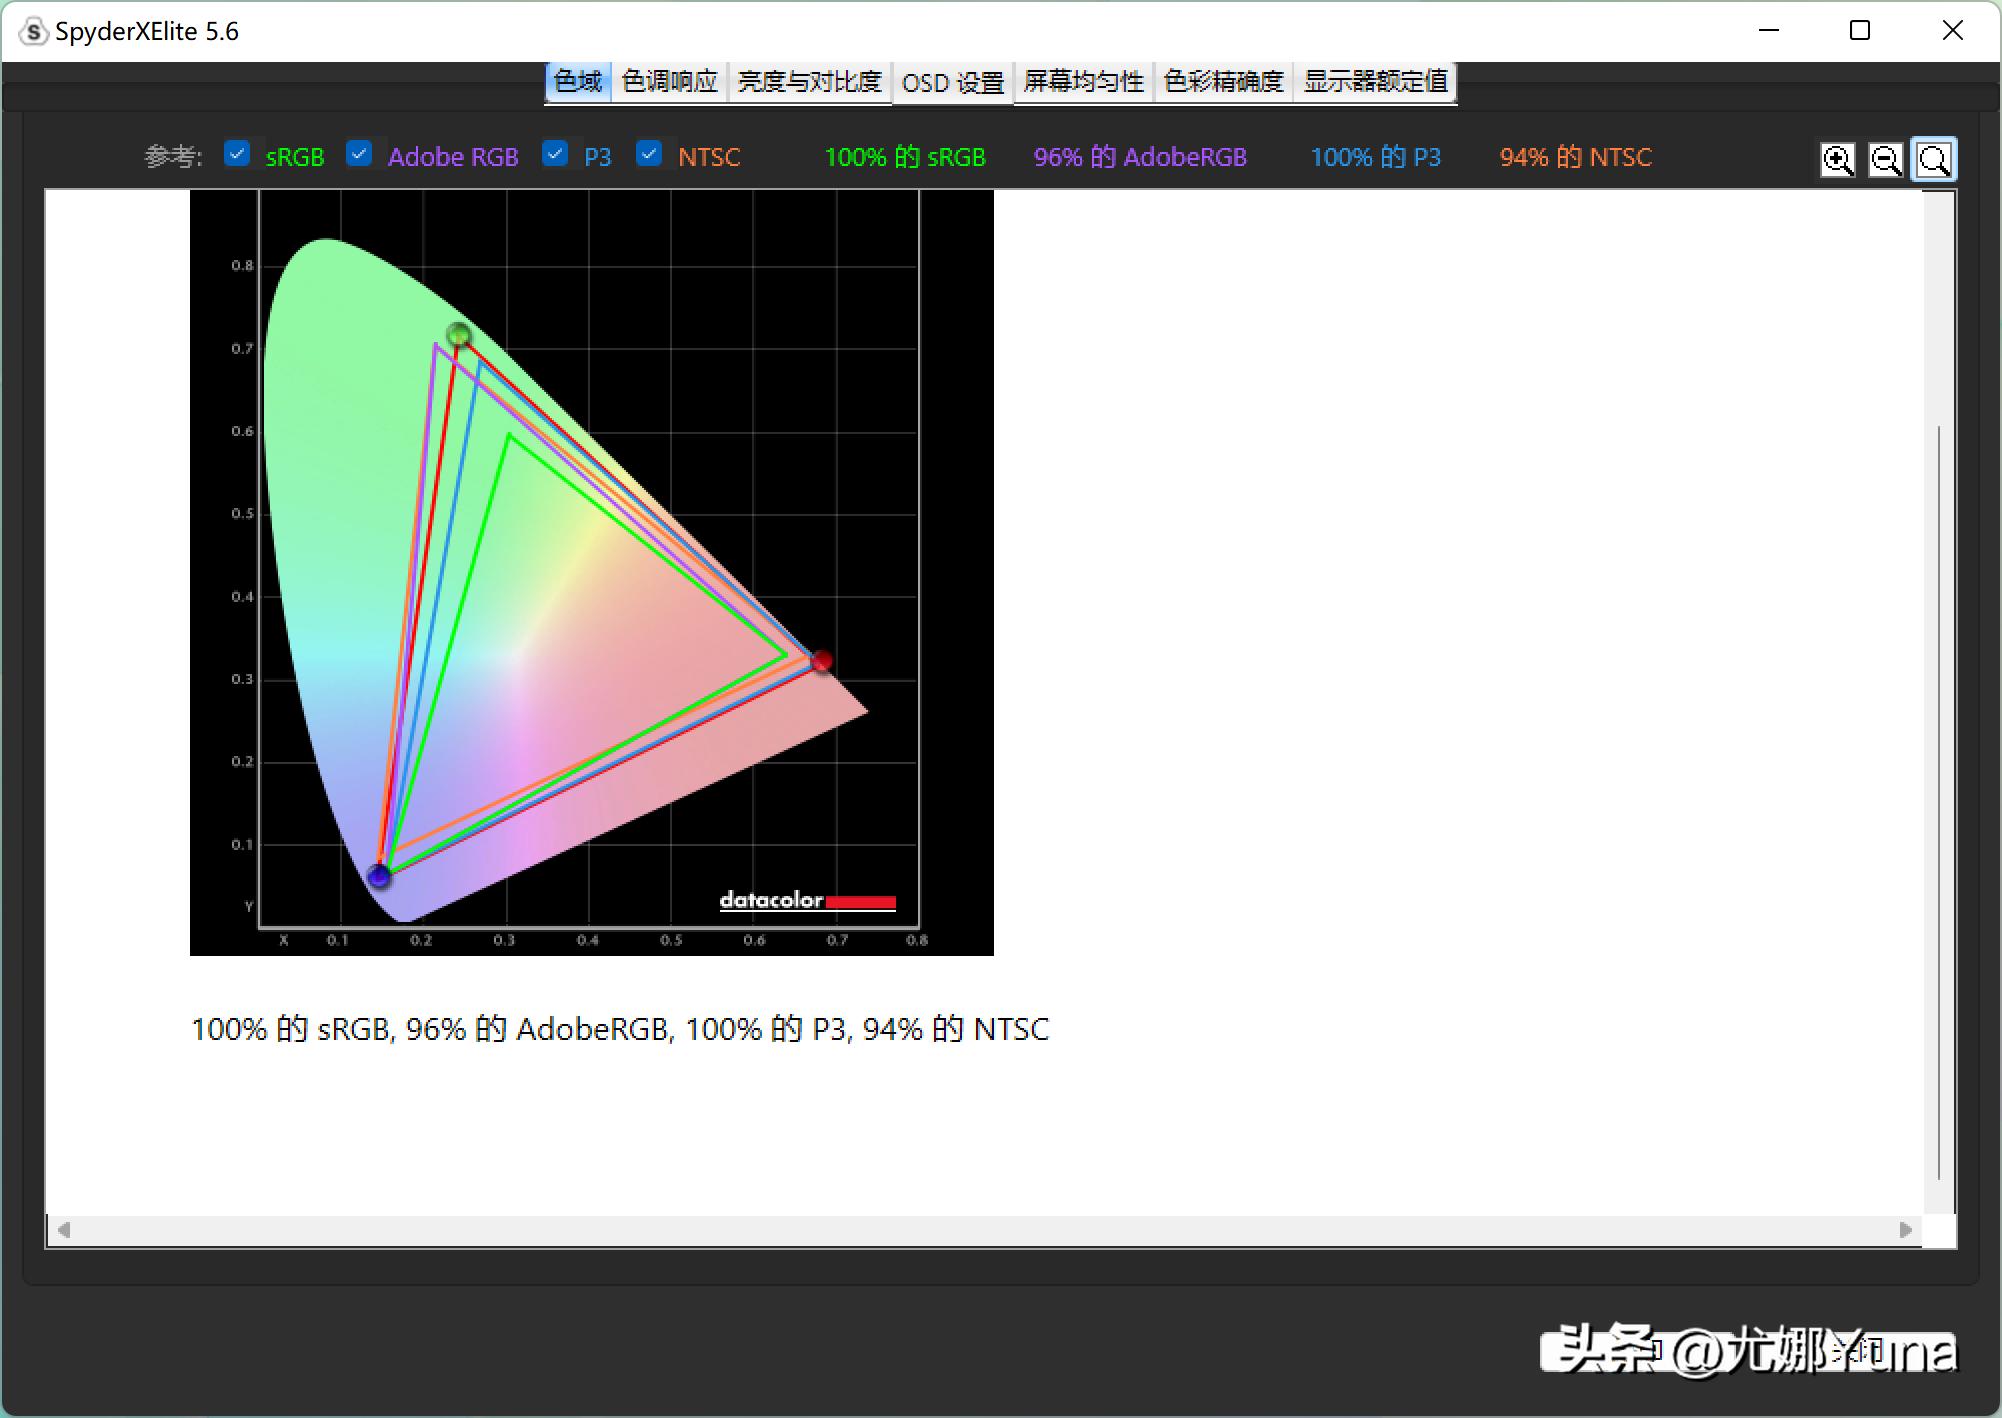
Task: Open the 屏幕均匀性 tab
Action: tap(1083, 82)
